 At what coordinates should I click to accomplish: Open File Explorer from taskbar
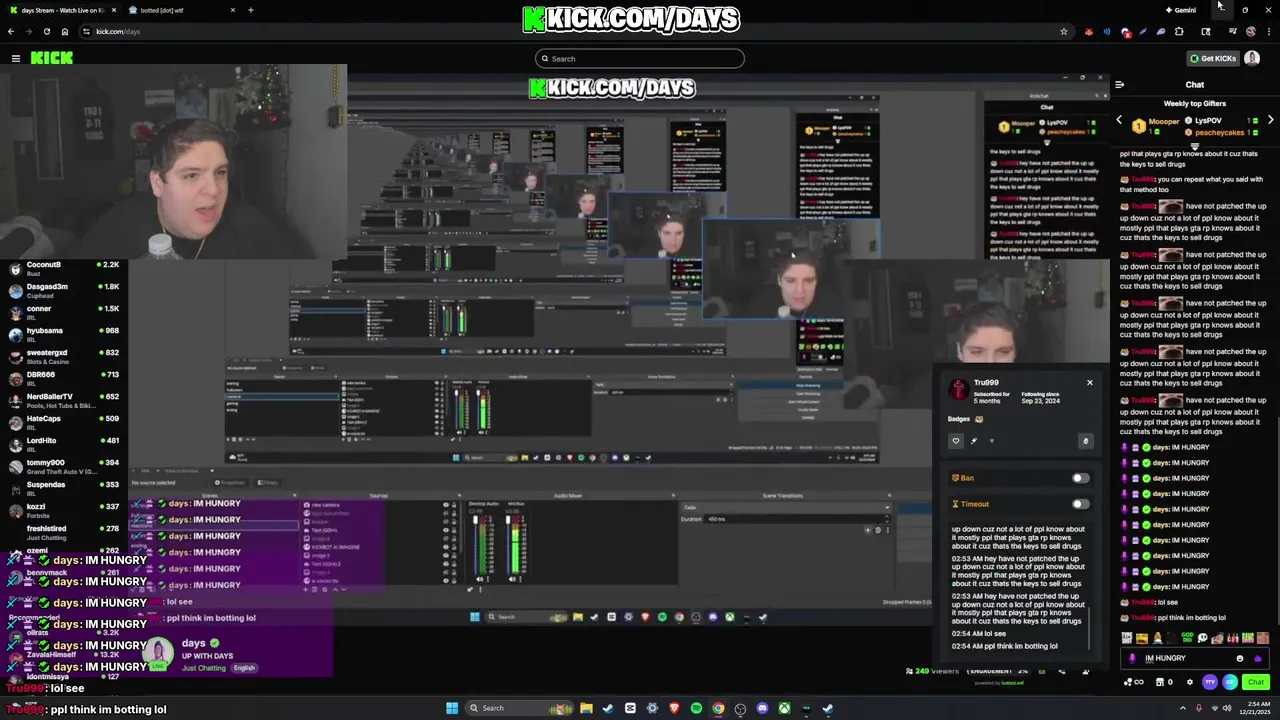[586, 708]
